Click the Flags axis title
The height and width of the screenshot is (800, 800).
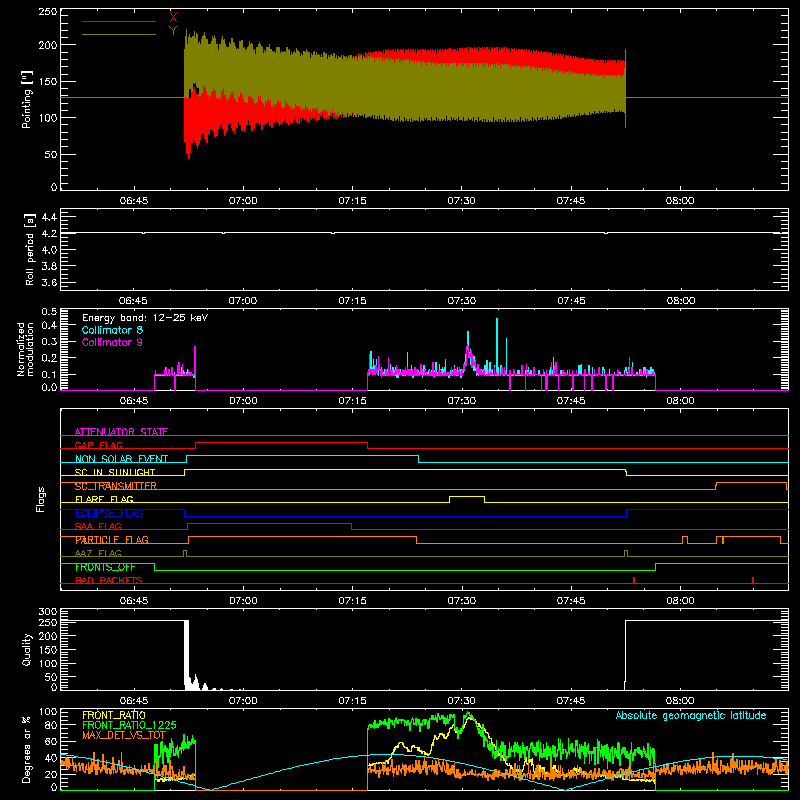click(x=40, y=499)
